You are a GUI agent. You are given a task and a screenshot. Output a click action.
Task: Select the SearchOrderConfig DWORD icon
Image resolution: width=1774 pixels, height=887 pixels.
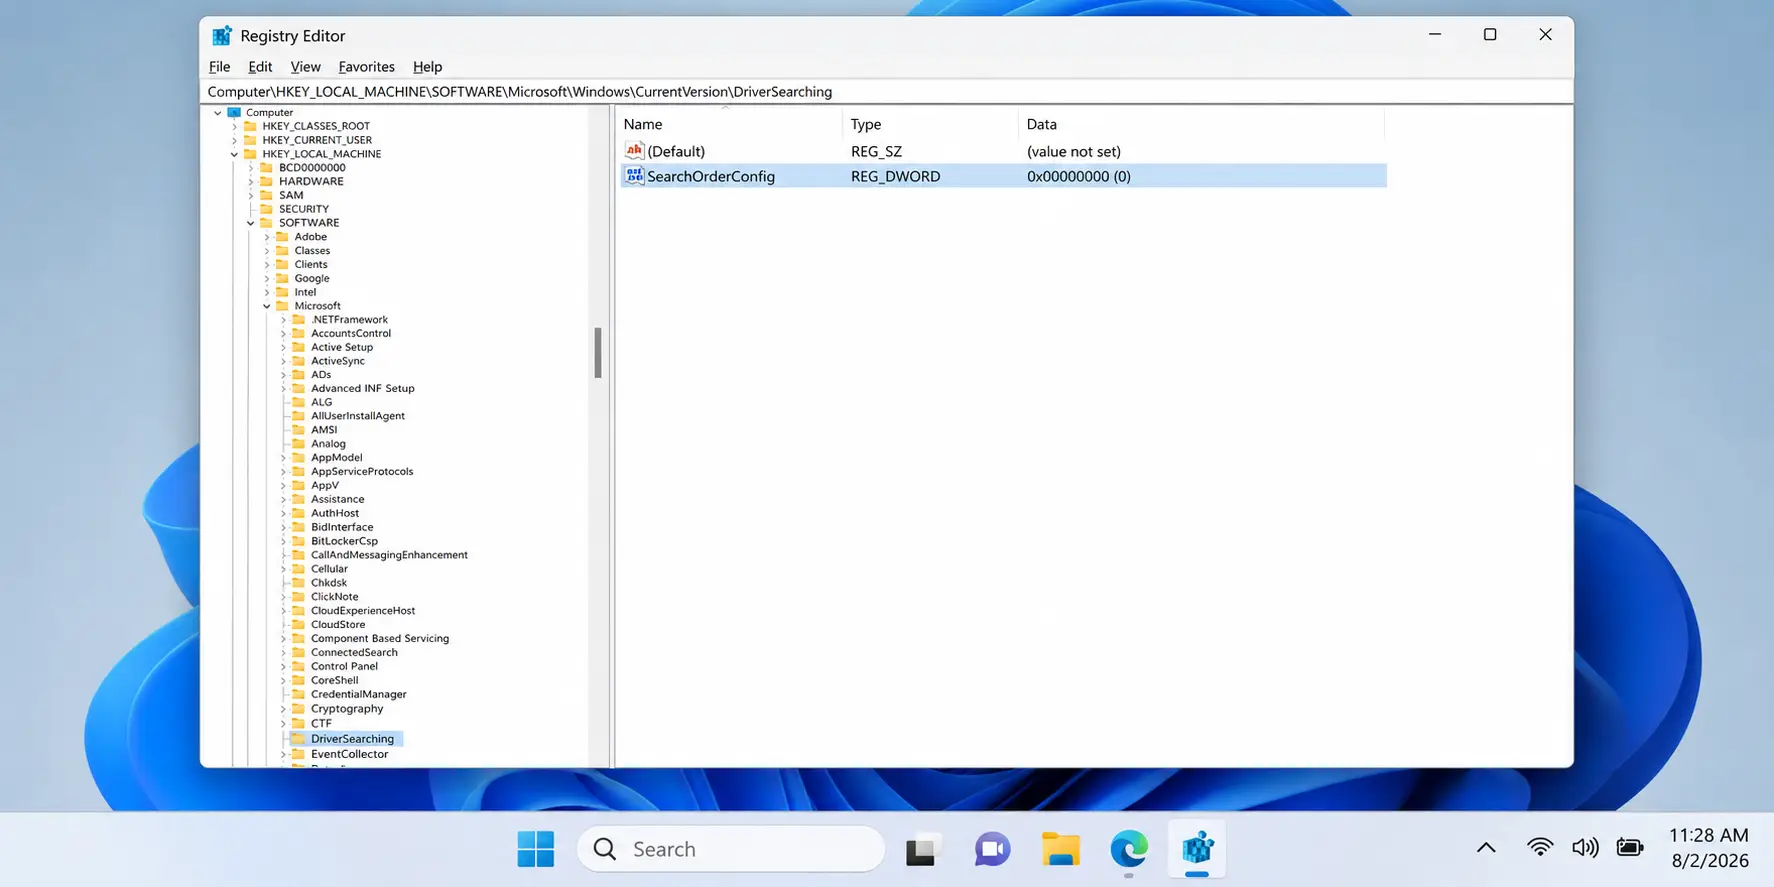click(x=634, y=176)
